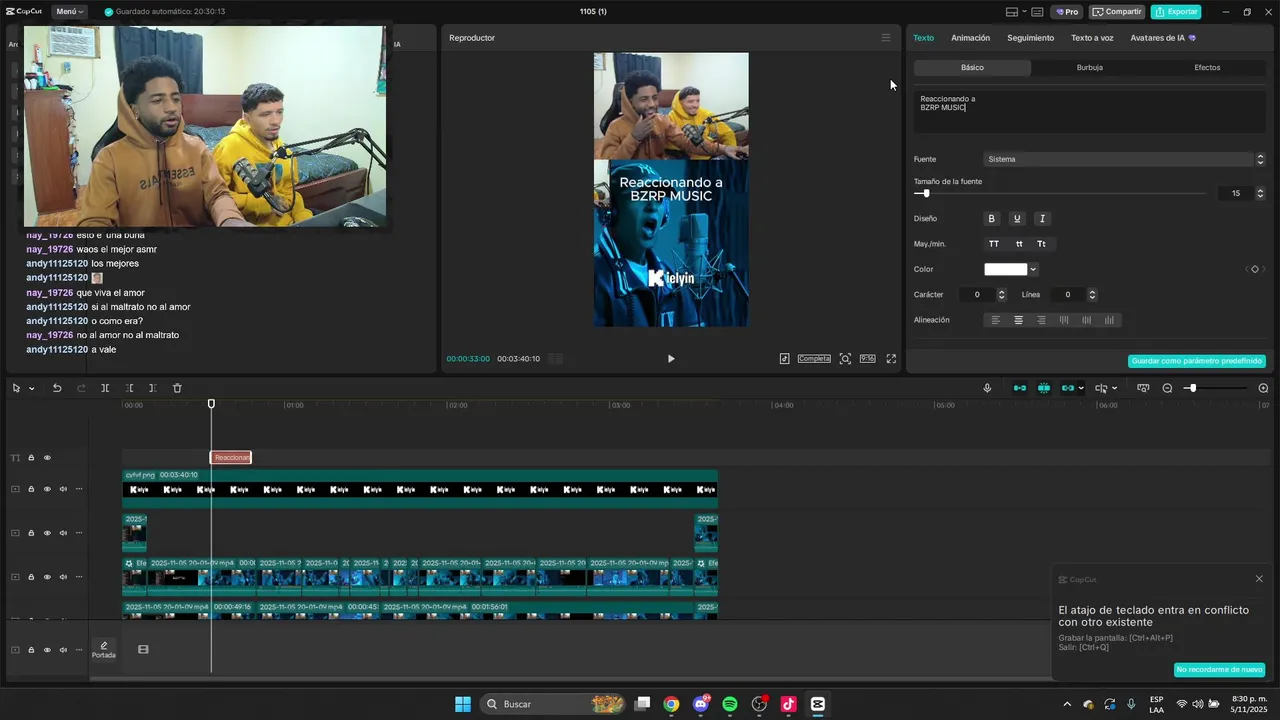Split the clip at the playhead

(105, 388)
